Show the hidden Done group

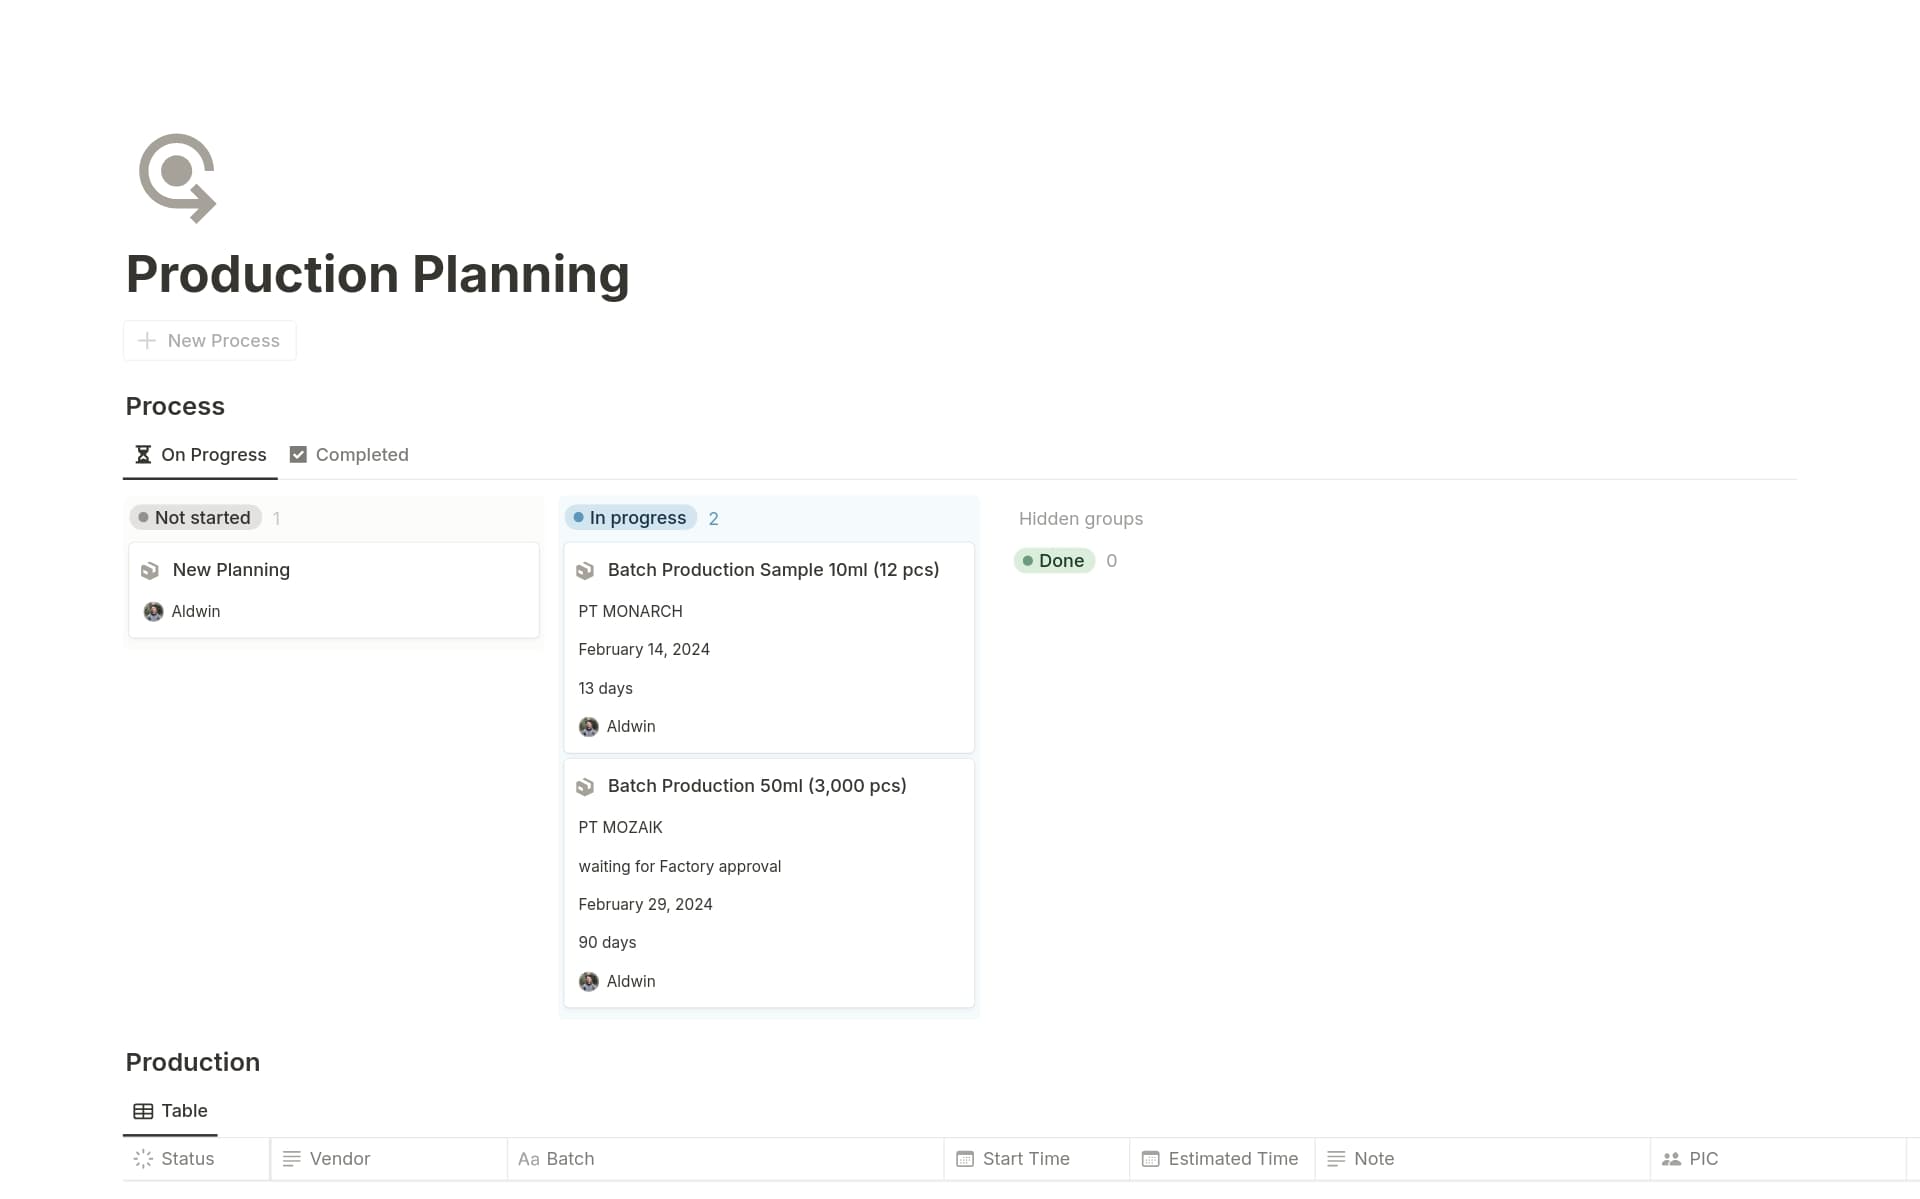pos(1054,561)
